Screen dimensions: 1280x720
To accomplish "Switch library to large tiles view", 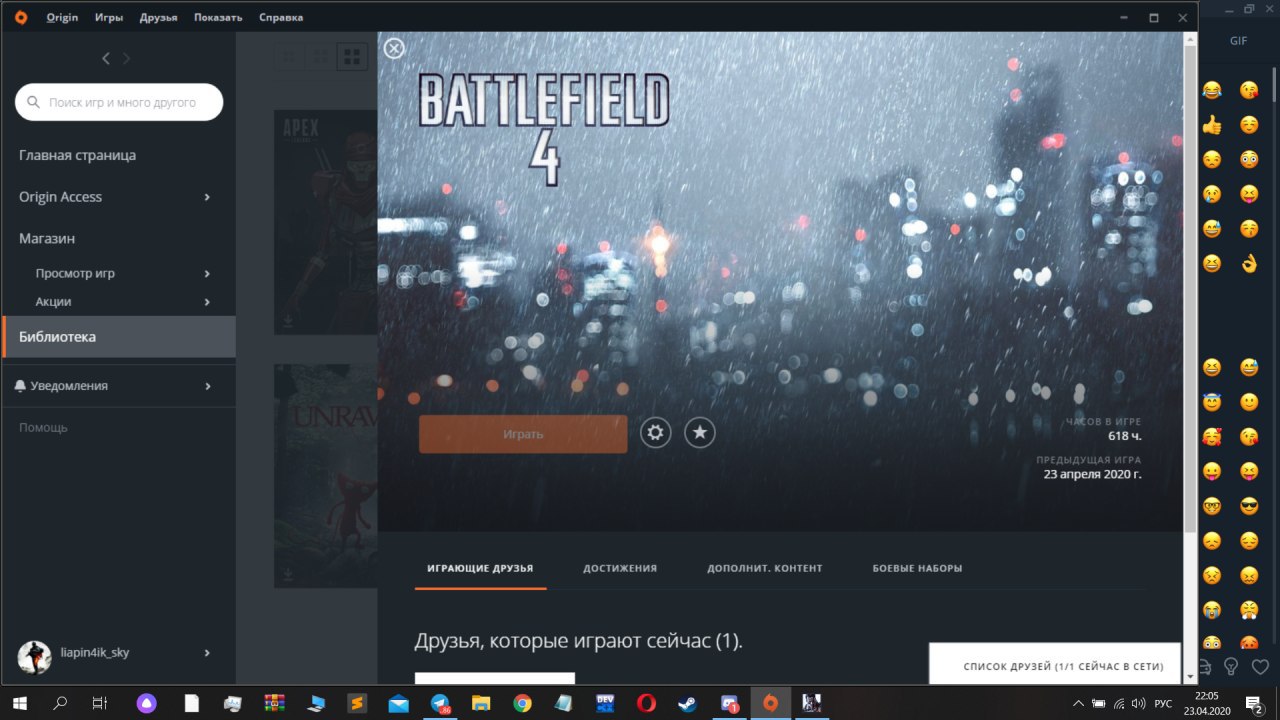I will 352,57.
